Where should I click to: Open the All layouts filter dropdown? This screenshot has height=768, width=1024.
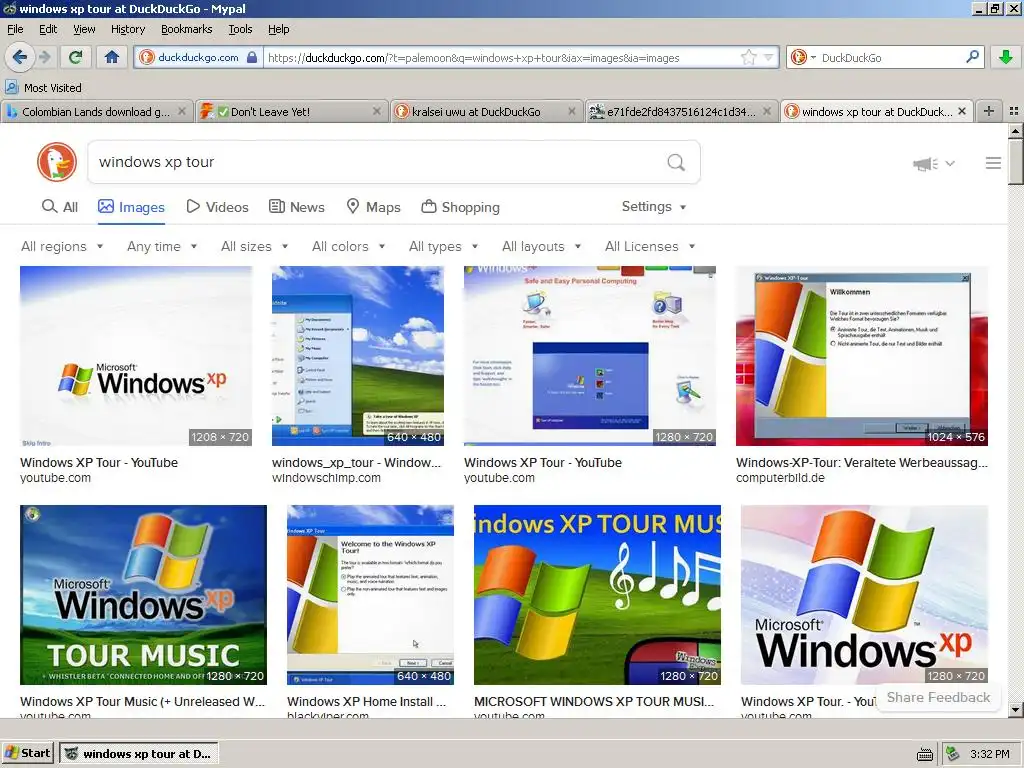click(541, 246)
